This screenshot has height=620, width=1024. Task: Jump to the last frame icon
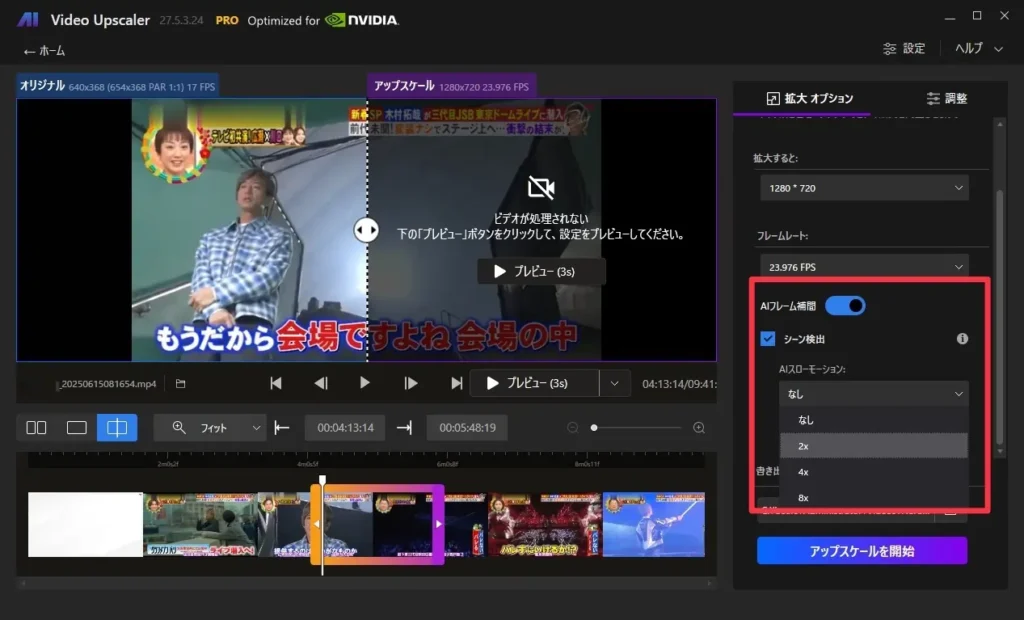coord(457,383)
